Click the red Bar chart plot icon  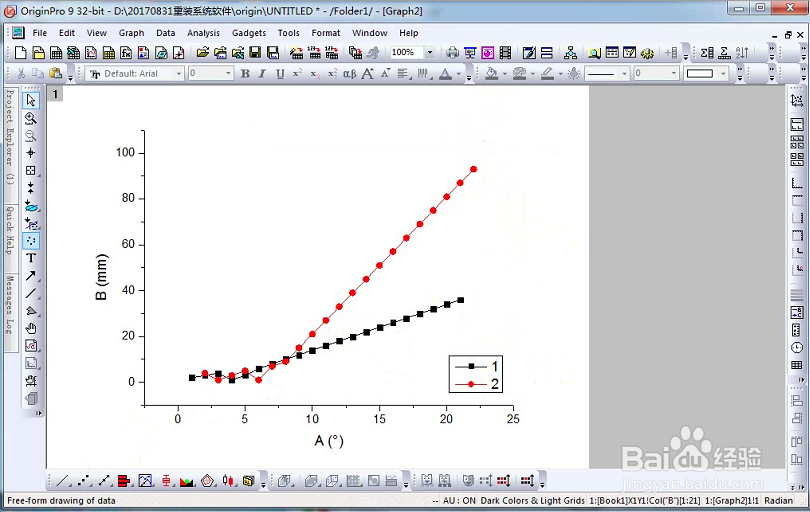(x=124, y=481)
